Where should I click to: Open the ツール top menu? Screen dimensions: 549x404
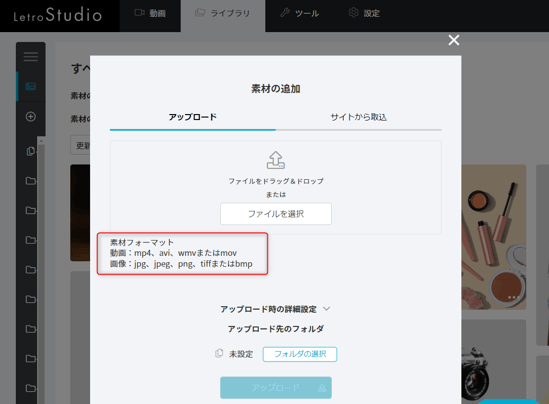point(300,13)
